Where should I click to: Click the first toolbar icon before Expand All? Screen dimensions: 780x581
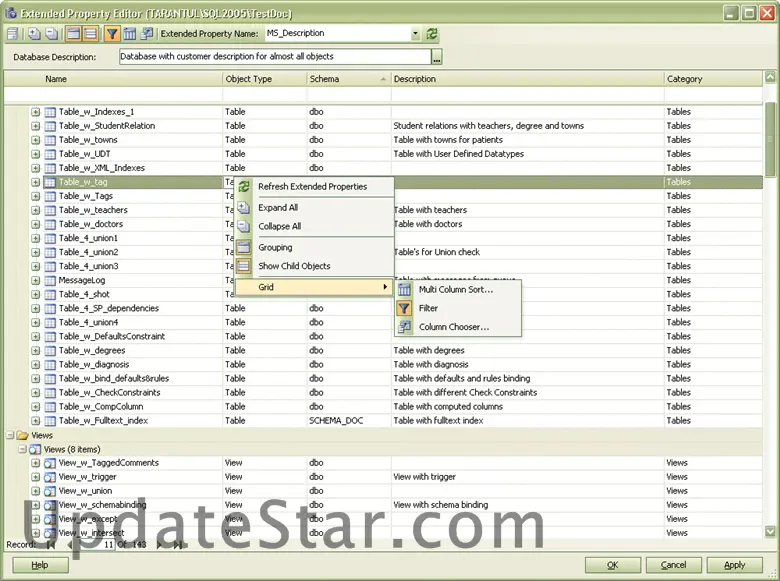pyautogui.click(x=12, y=34)
